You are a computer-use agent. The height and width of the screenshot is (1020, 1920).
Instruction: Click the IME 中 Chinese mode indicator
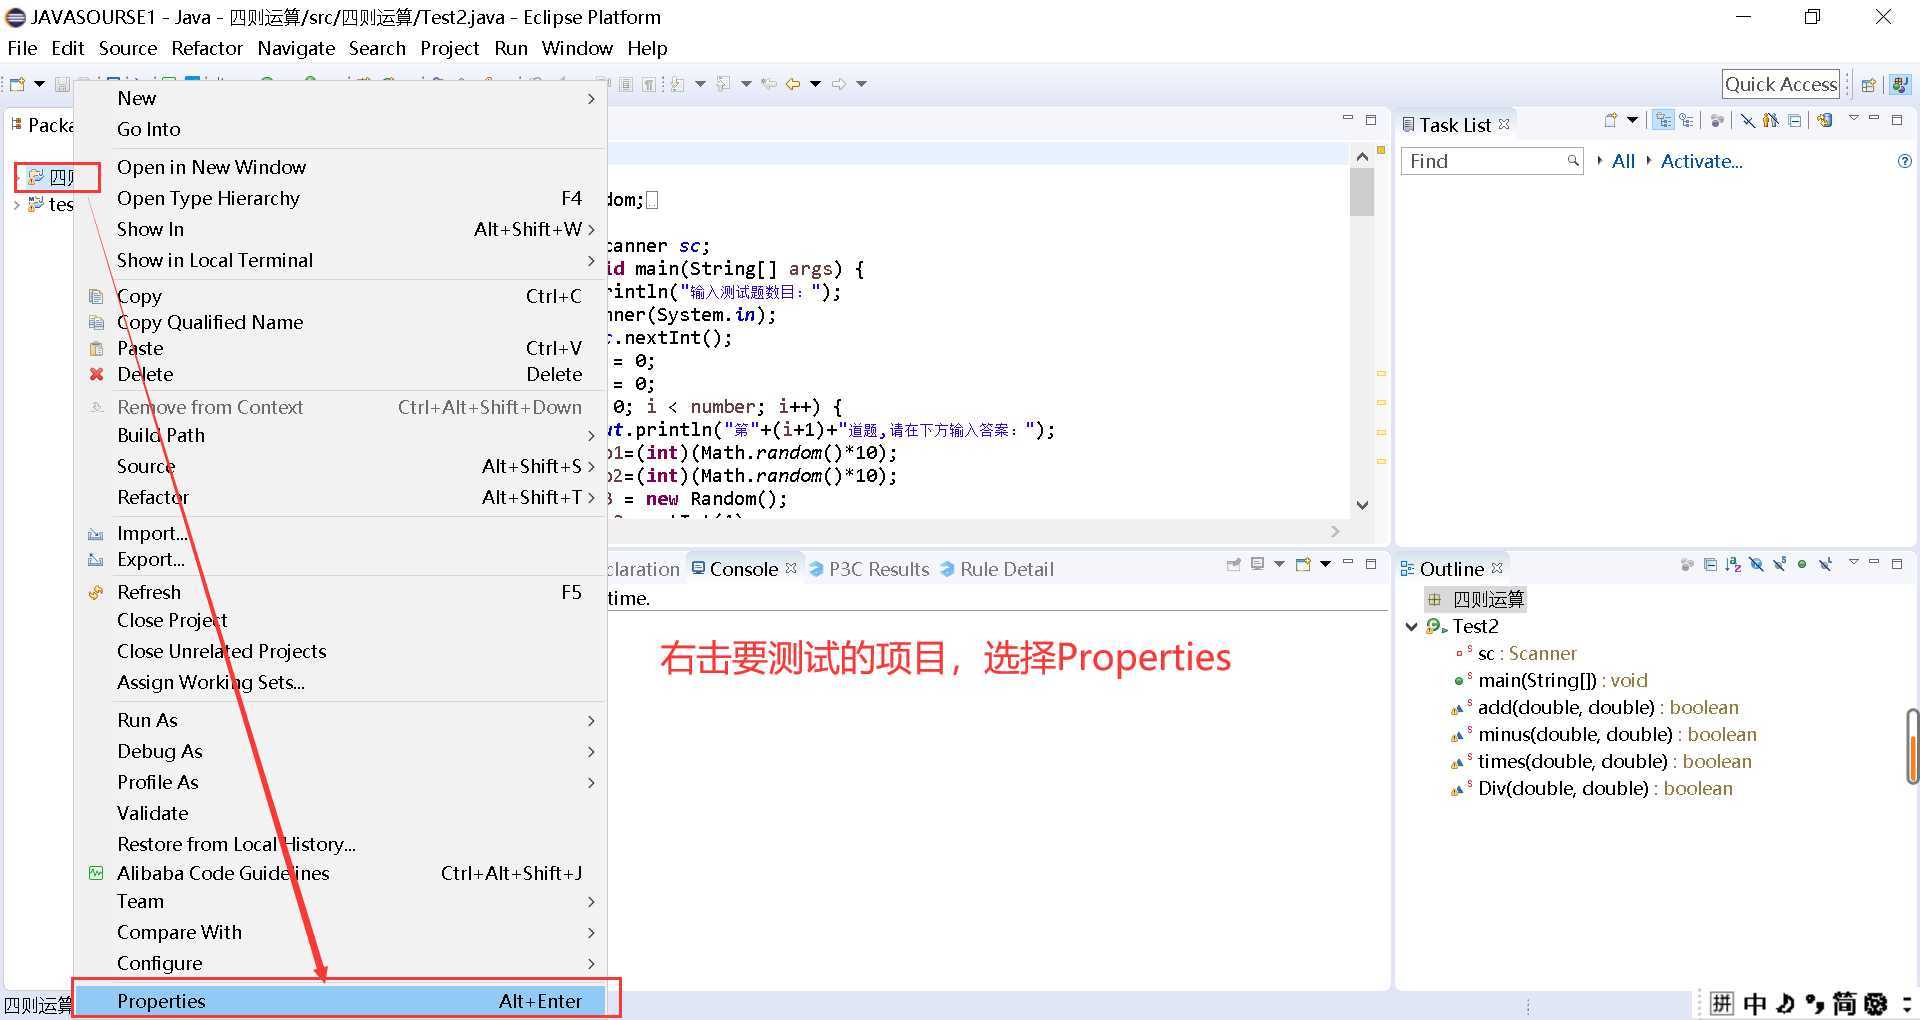[x=1754, y=1003]
